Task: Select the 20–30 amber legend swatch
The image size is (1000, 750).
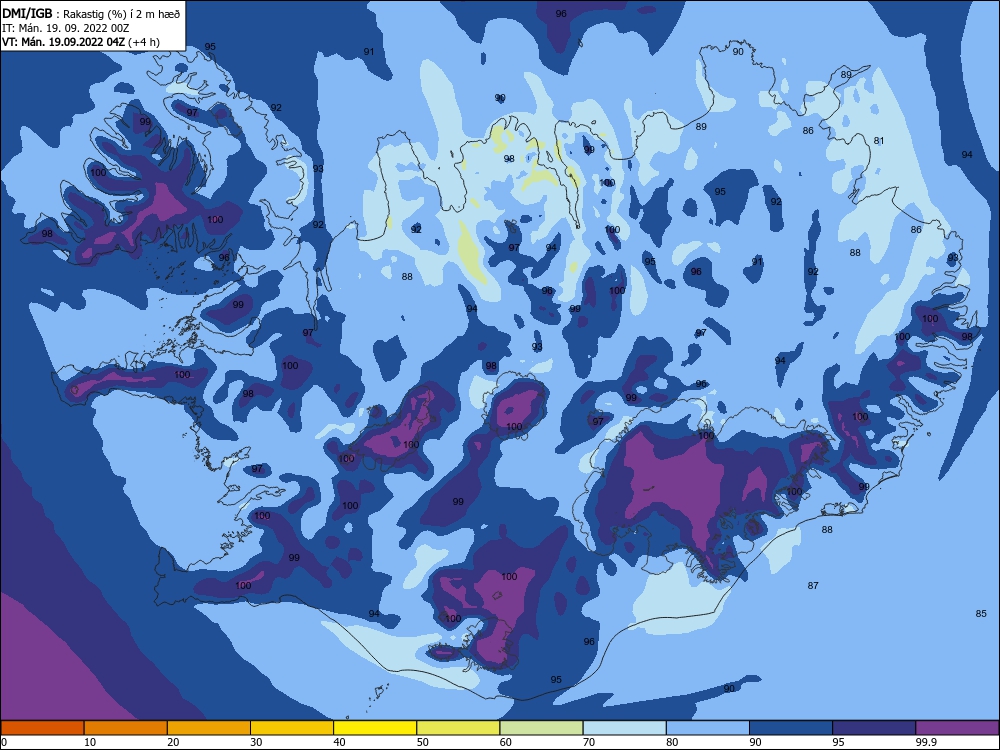Action: pyautogui.click(x=209, y=728)
